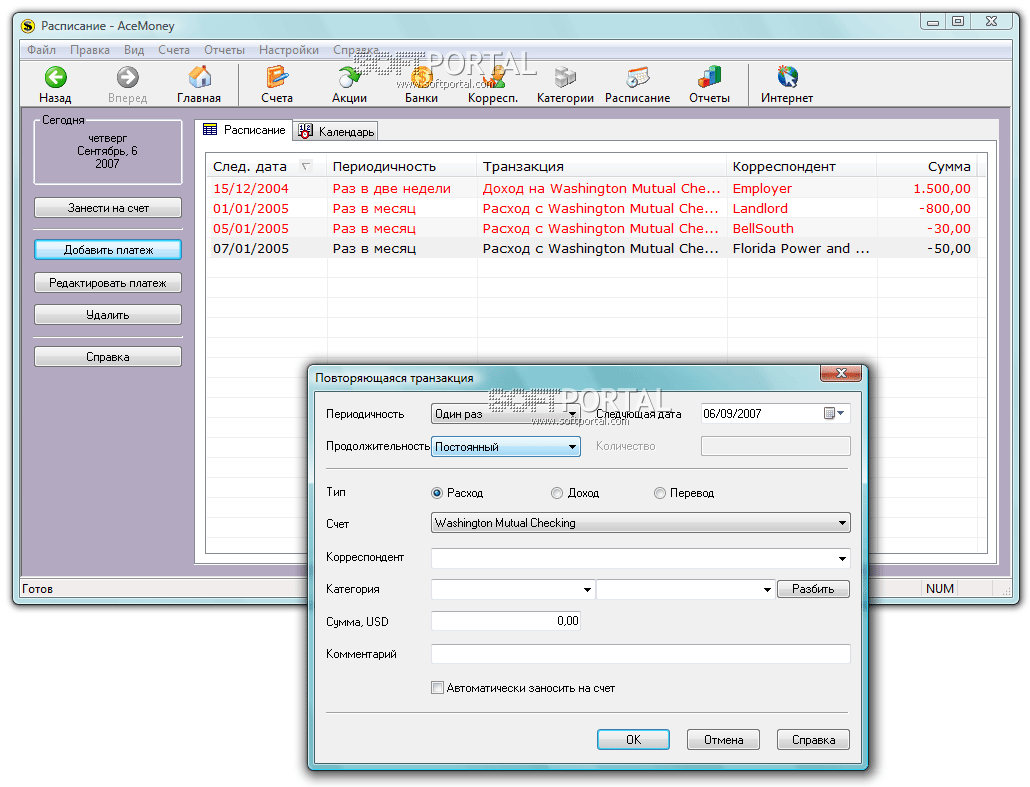The width and height of the screenshot is (1030, 787).
Task: Open the Акции stocks toolbar icon
Action: tap(349, 77)
